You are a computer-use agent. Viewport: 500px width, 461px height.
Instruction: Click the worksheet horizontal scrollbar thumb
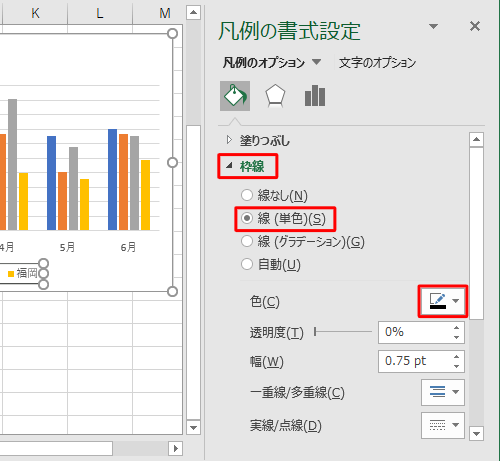[x=56, y=448]
